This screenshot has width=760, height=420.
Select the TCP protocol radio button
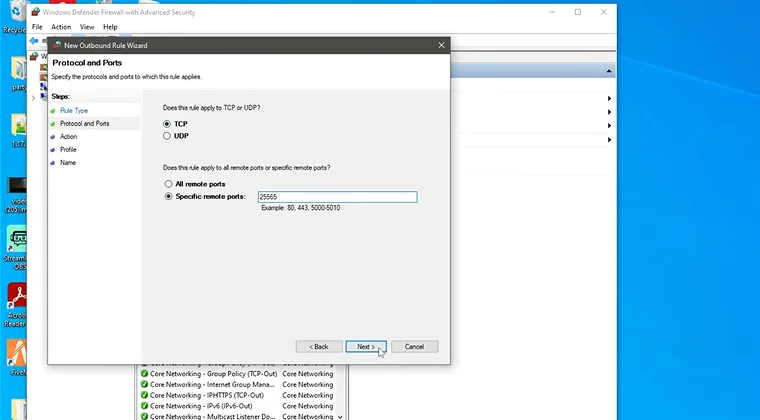167,124
